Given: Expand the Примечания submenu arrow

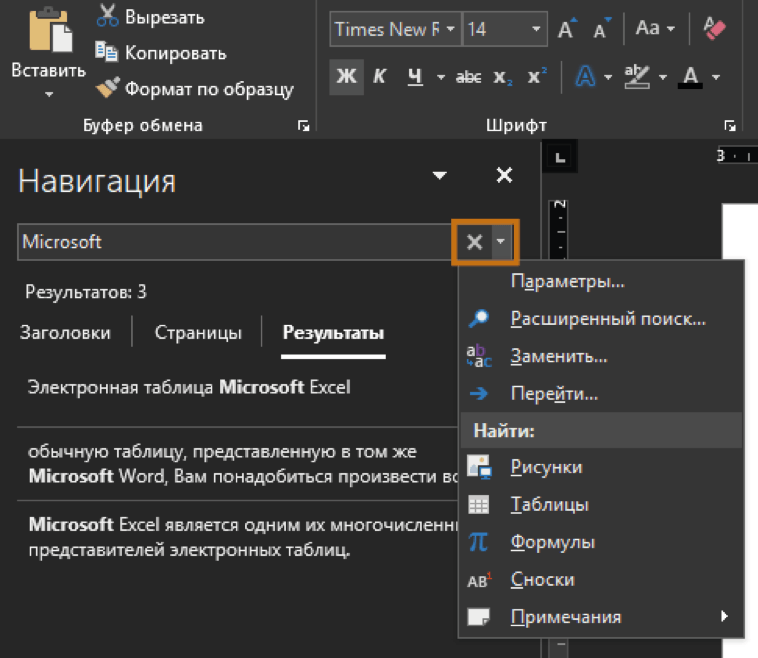Looking at the screenshot, I should pyautogui.click(x=724, y=616).
